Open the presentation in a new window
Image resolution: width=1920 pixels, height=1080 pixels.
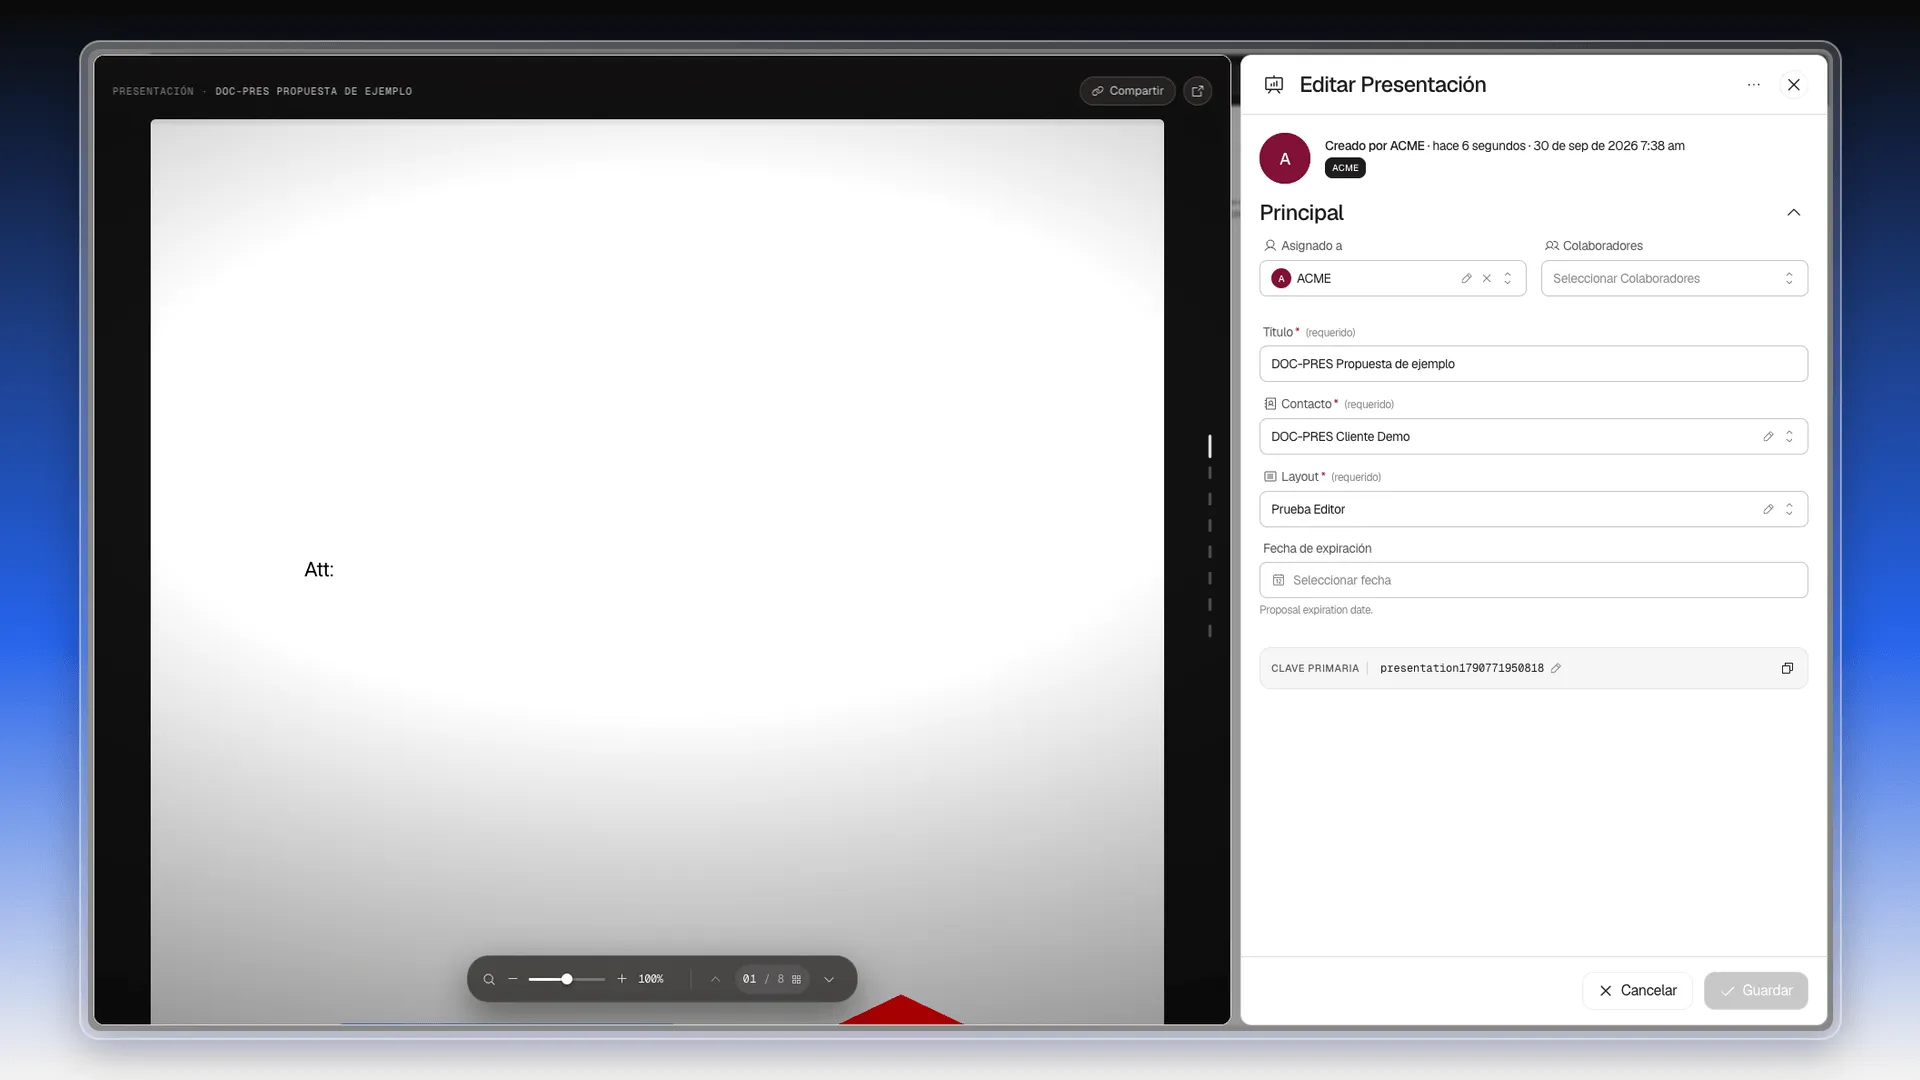1197,91
